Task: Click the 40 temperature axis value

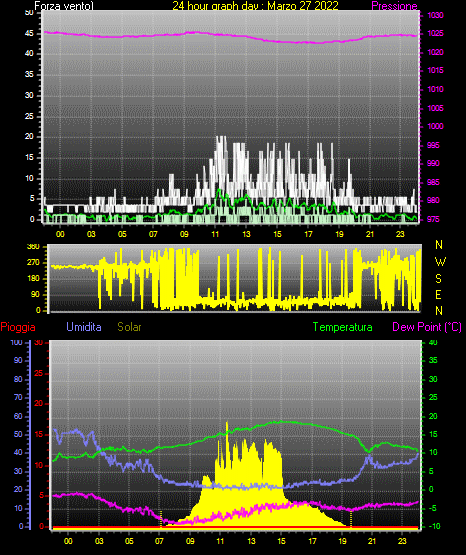Action: click(433, 342)
